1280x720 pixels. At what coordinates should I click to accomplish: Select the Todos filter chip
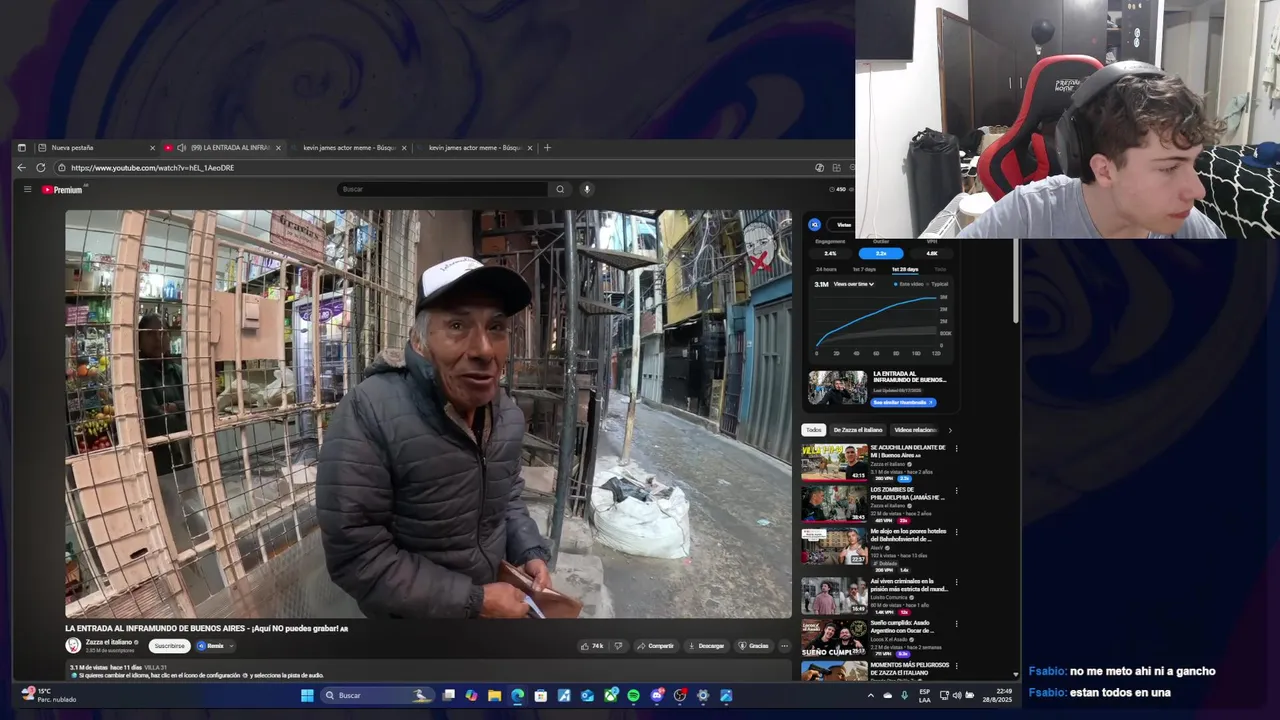click(x=814, y=430)
